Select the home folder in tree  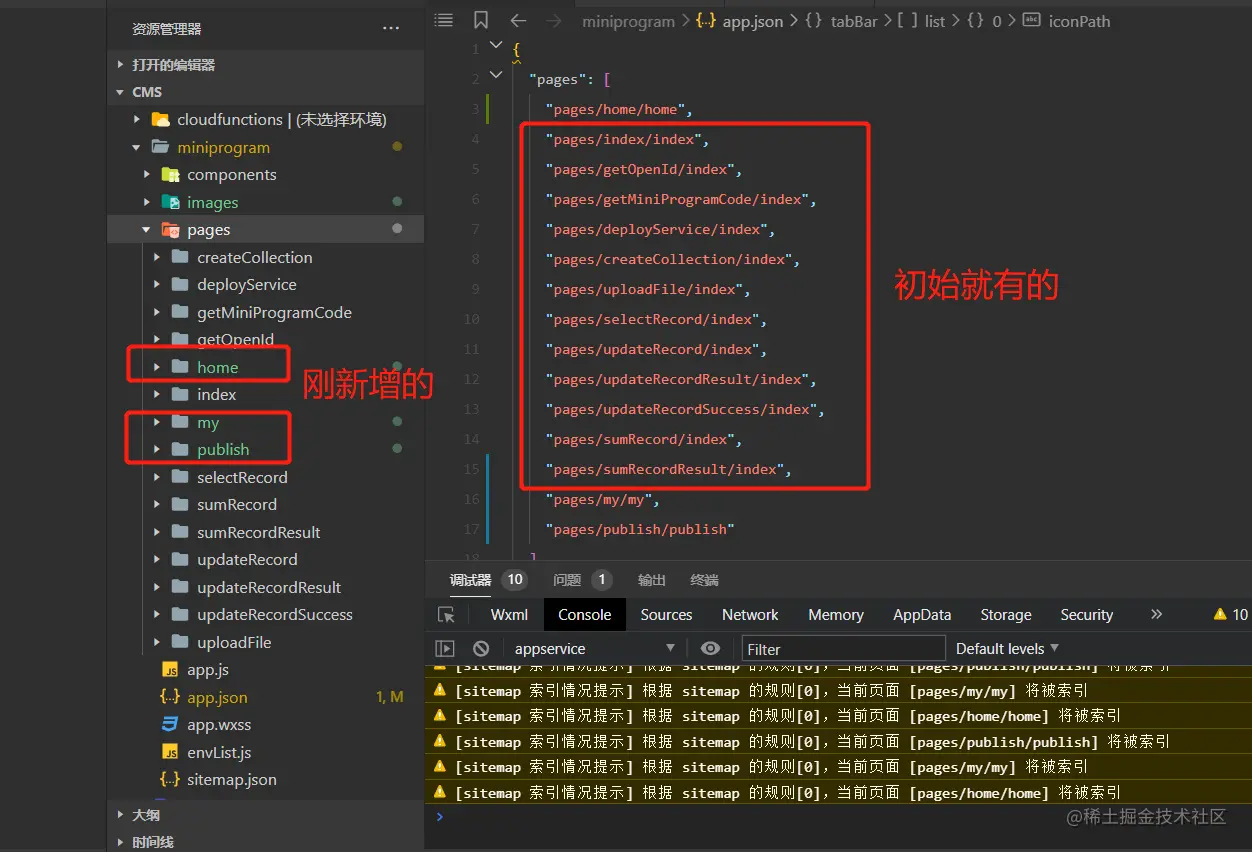tap(217, 367)
